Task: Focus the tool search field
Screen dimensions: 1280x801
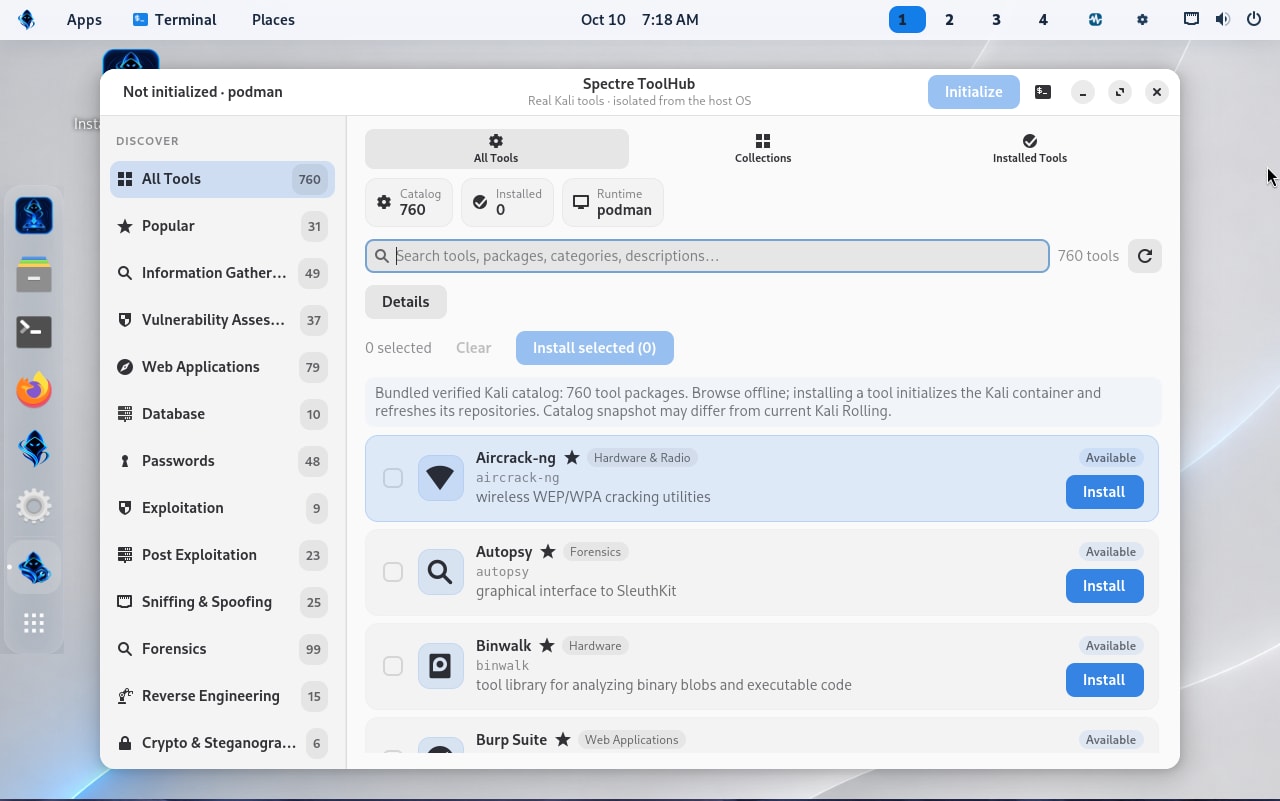Action: coord(707,256)
